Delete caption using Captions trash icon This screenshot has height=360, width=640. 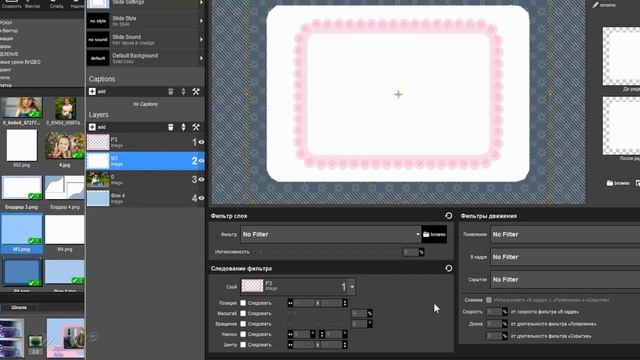(x=171, y=91)
